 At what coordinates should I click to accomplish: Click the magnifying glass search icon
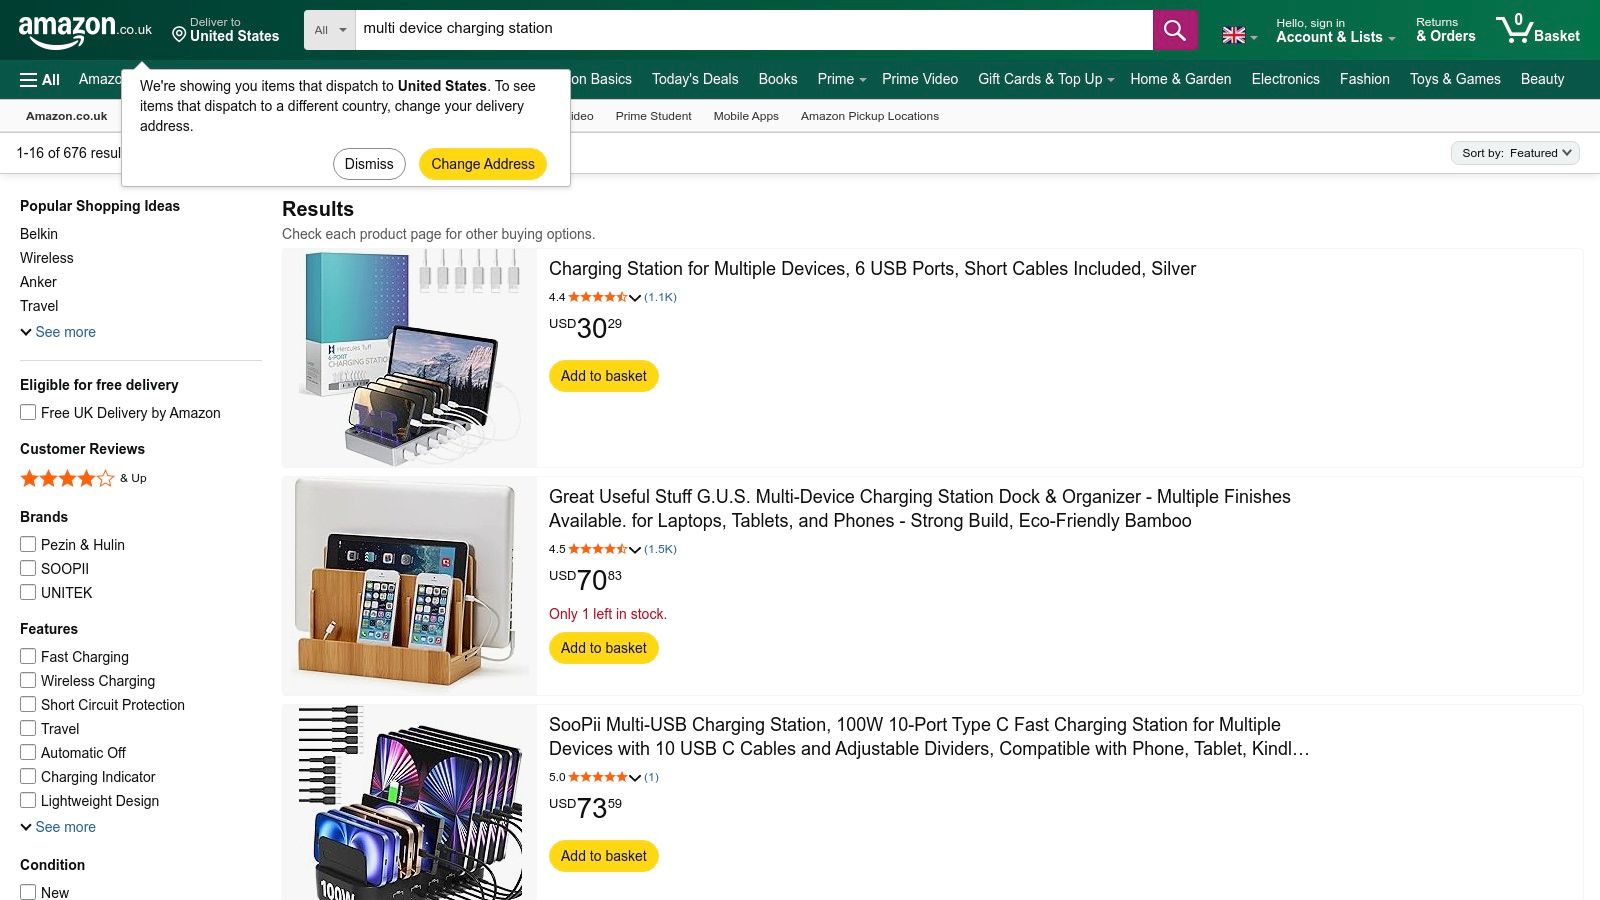coord(1173,30)
